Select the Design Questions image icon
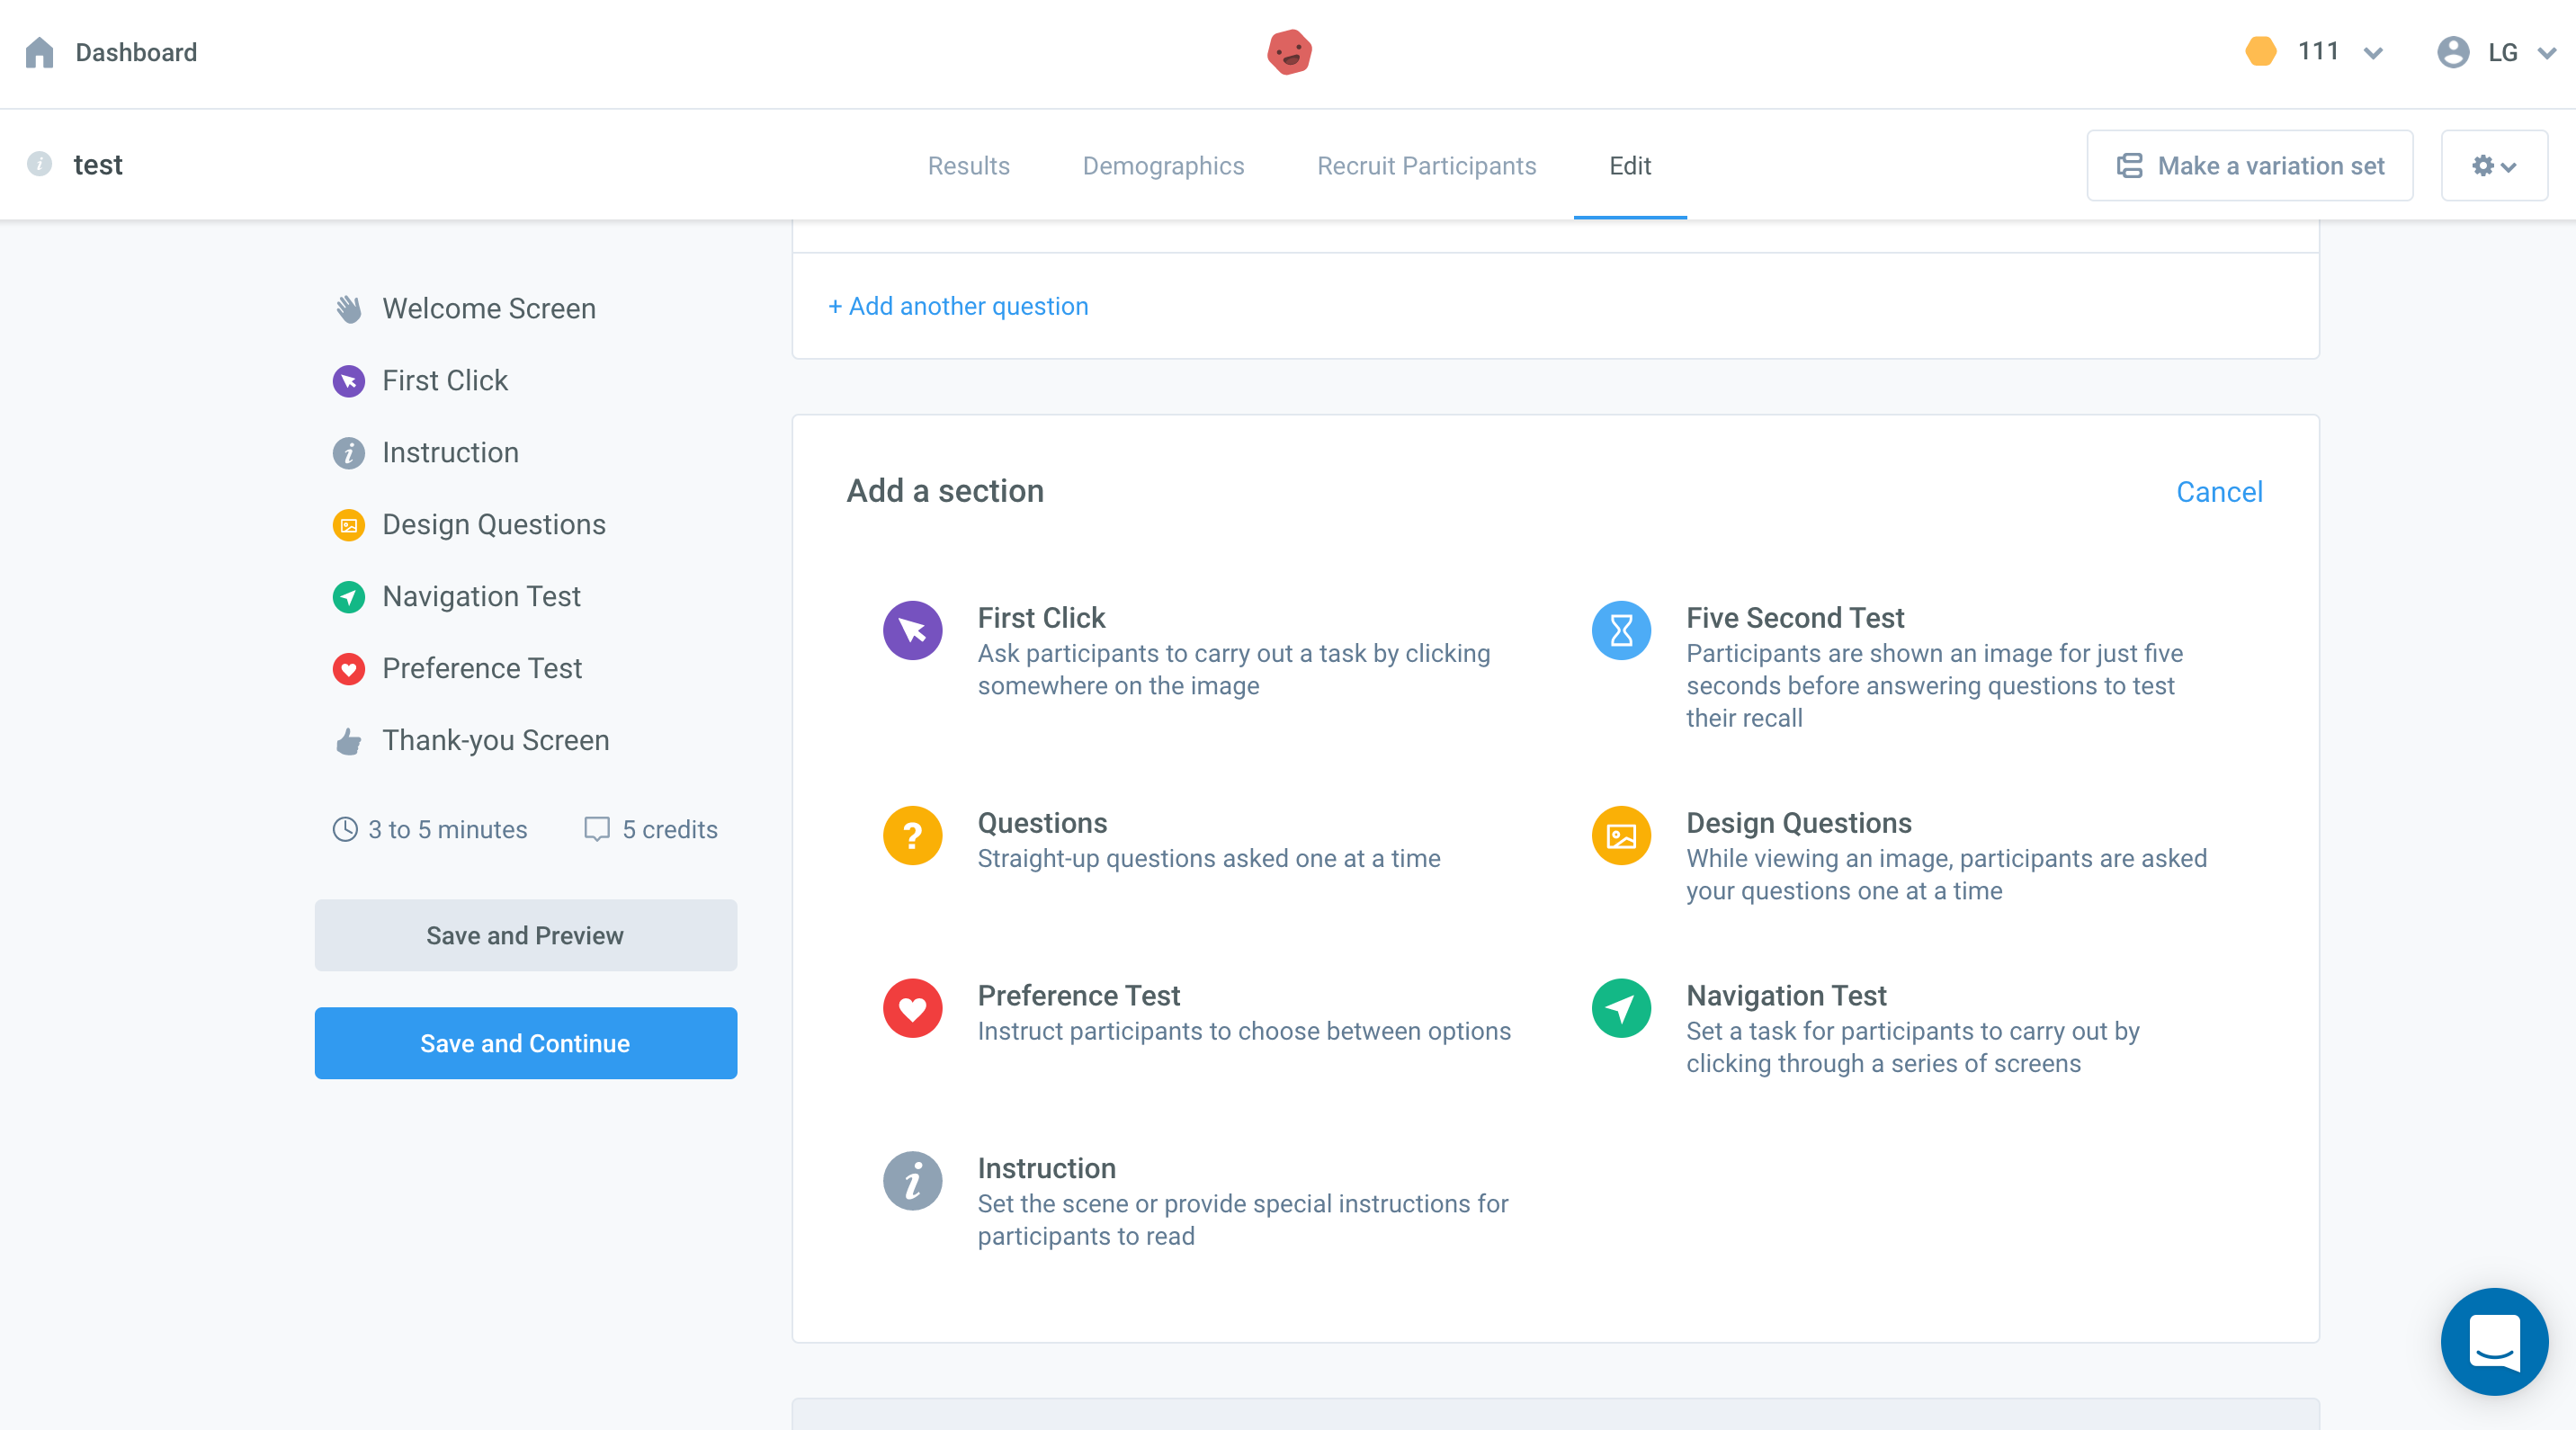Screen dimensions: 2576x1430 point(1620,835)
